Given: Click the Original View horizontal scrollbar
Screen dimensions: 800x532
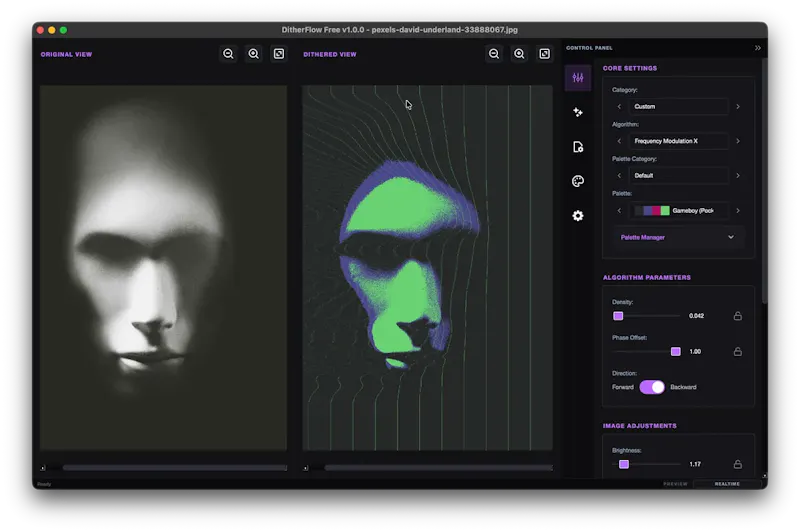Looking at the screenshot, I should [x=174, y=468].
